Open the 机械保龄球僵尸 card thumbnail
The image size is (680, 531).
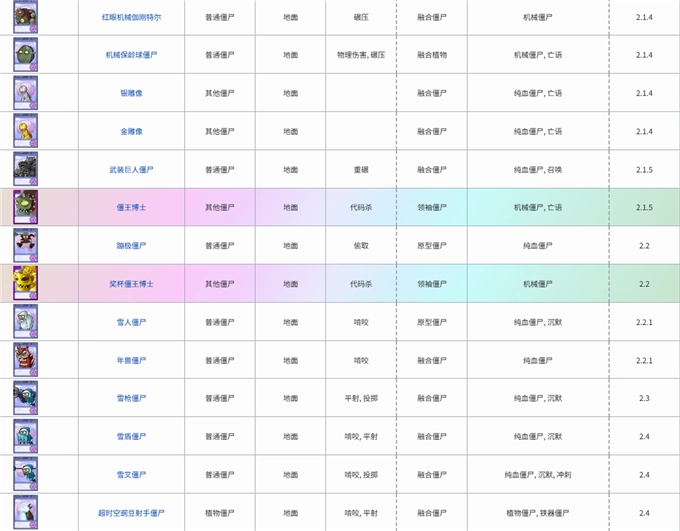[25, 55]
